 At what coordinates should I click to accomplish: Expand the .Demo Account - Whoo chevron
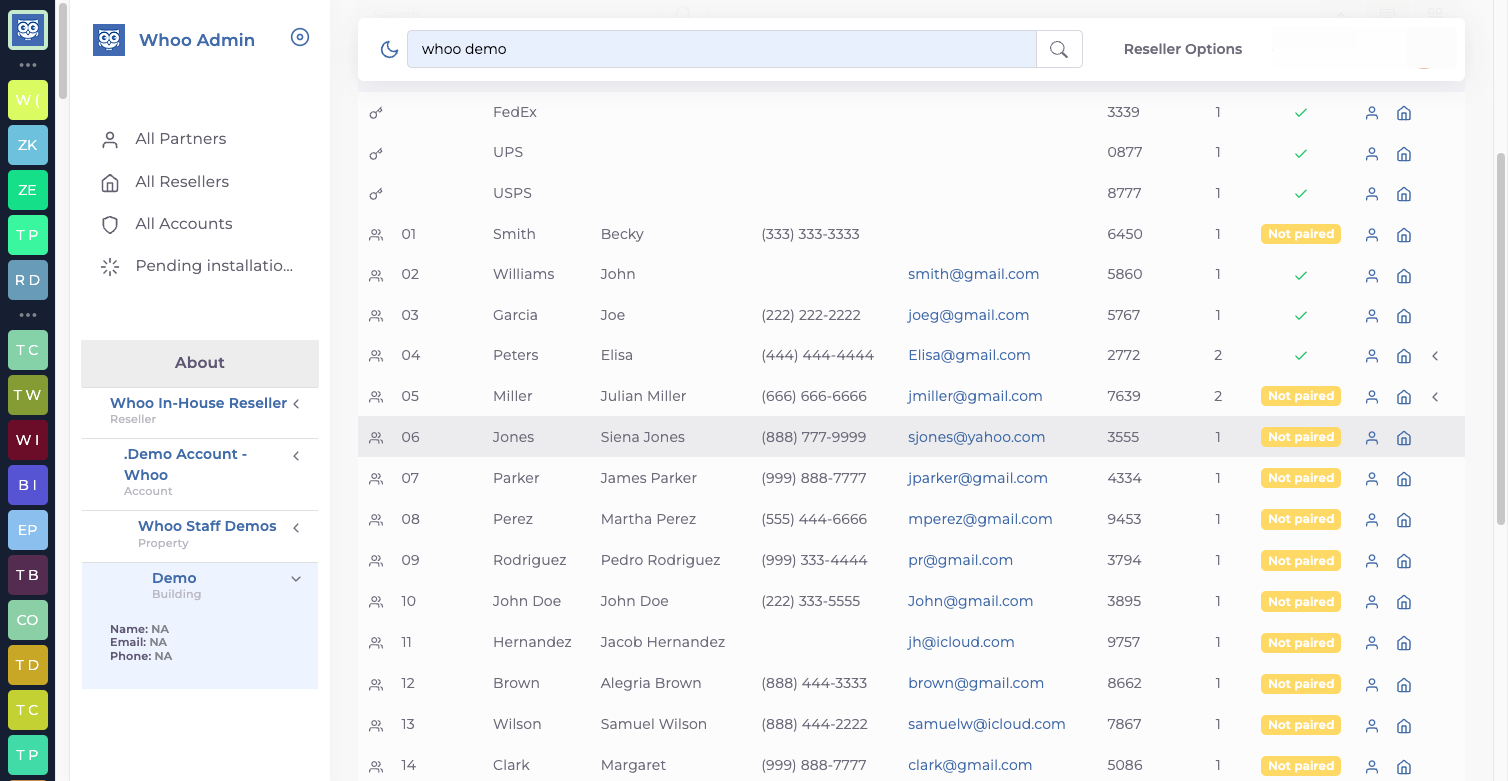point(296,456)
